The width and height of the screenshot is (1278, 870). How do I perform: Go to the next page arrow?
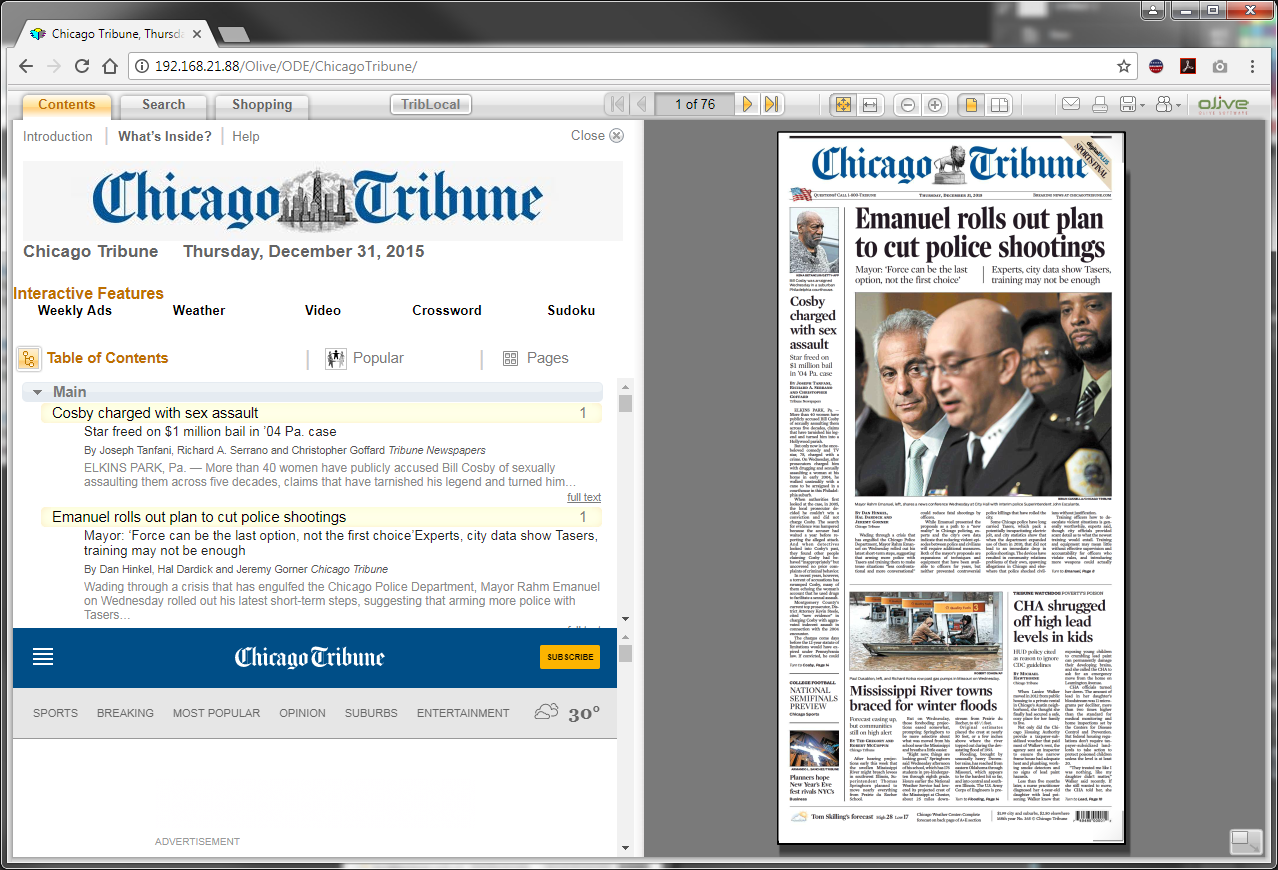pos(747,104)
